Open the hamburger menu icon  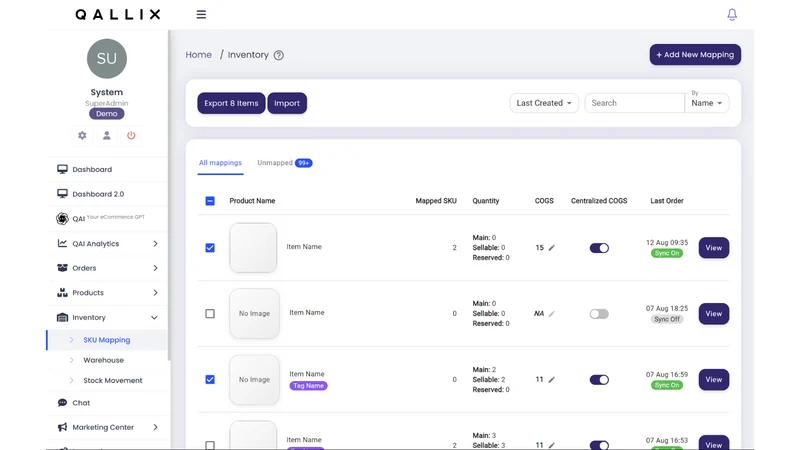[x=201, y=14]
